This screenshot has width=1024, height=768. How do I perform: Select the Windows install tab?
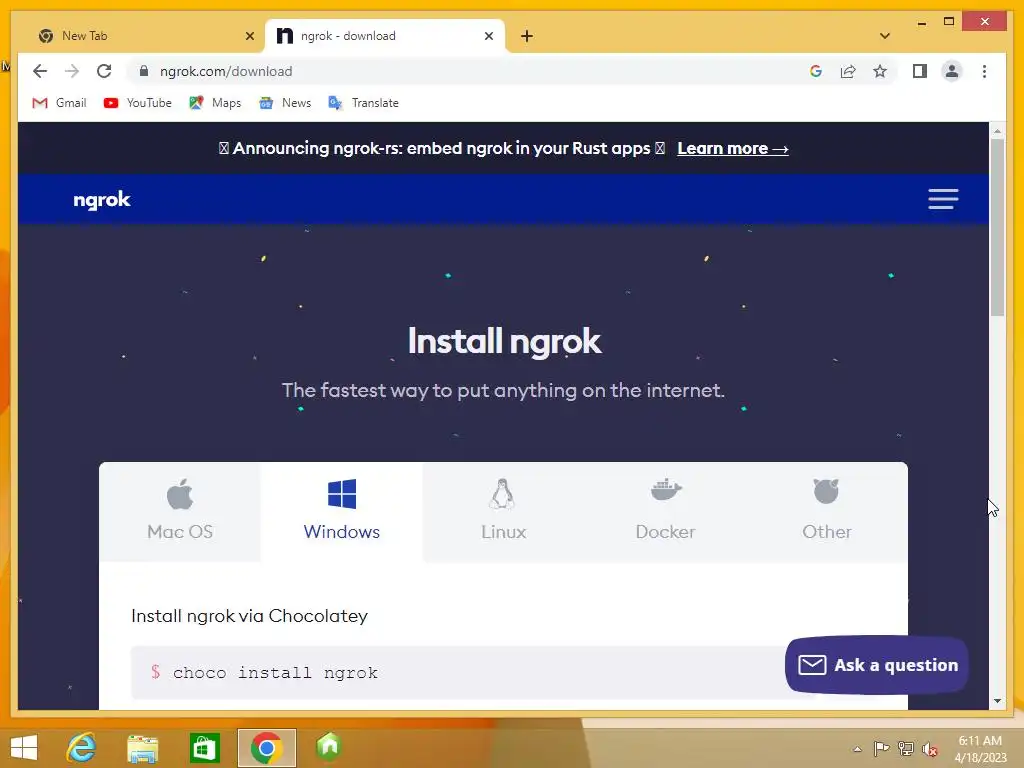click(342, 511)
